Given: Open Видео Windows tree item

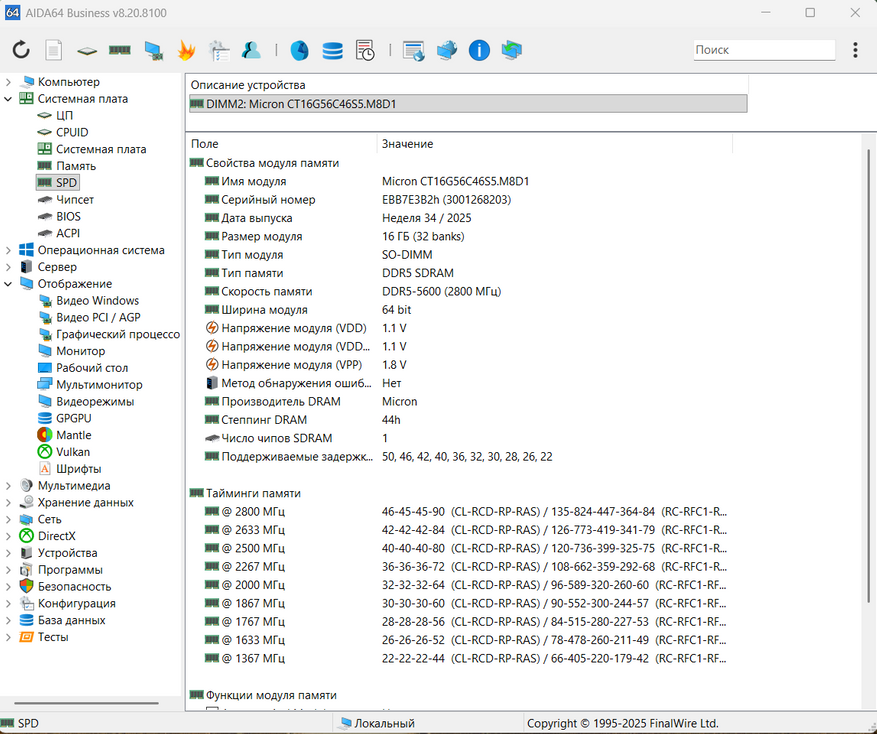Looking at the screenshot, I should point(97,300).
